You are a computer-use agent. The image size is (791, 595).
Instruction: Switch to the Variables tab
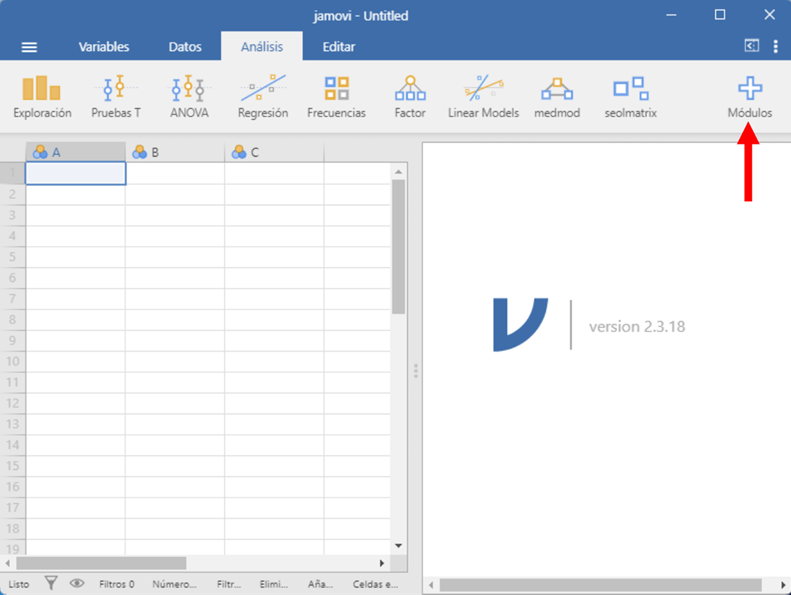point(104,47)
